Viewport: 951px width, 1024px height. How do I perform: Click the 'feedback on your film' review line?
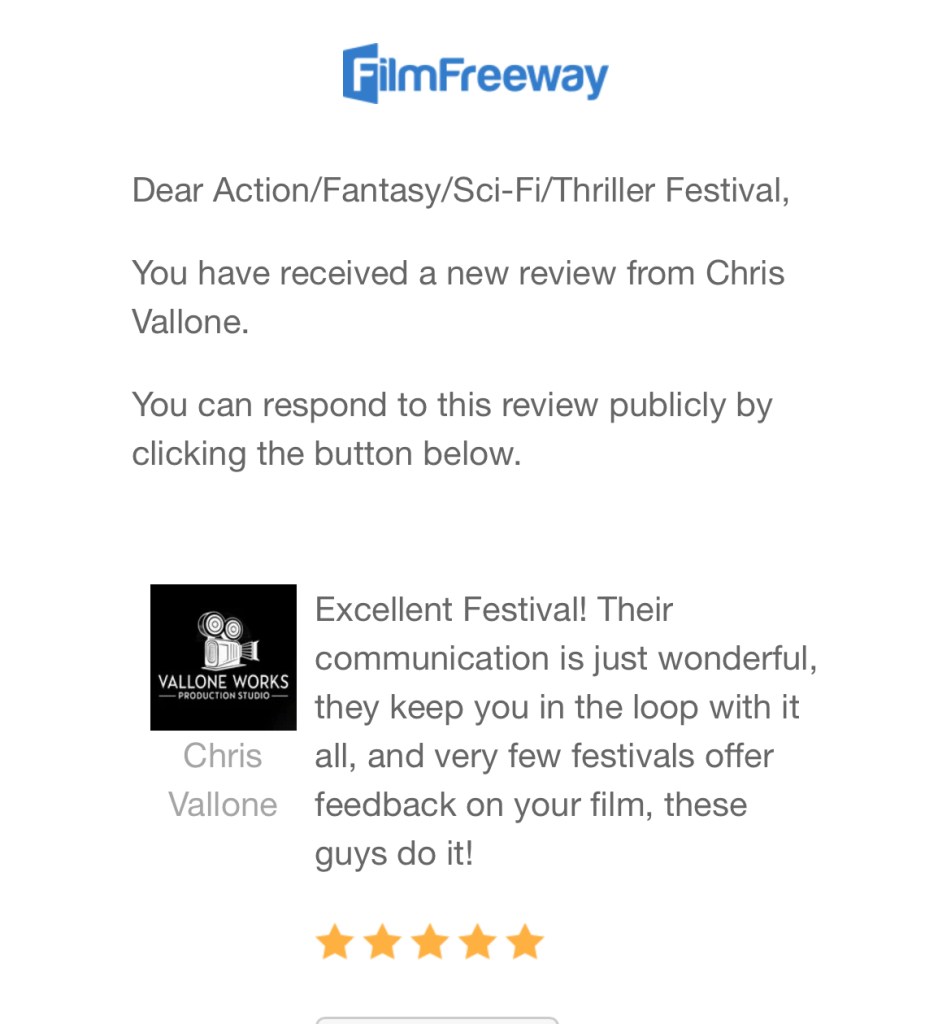[531, 805]
